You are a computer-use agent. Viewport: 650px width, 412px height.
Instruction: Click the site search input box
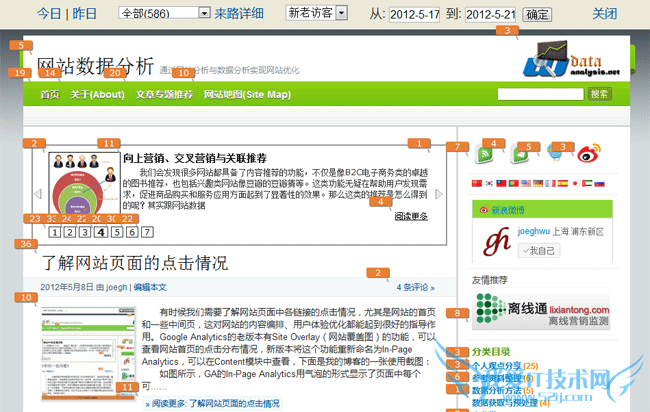pyautogui.click(x=541, y=94)
